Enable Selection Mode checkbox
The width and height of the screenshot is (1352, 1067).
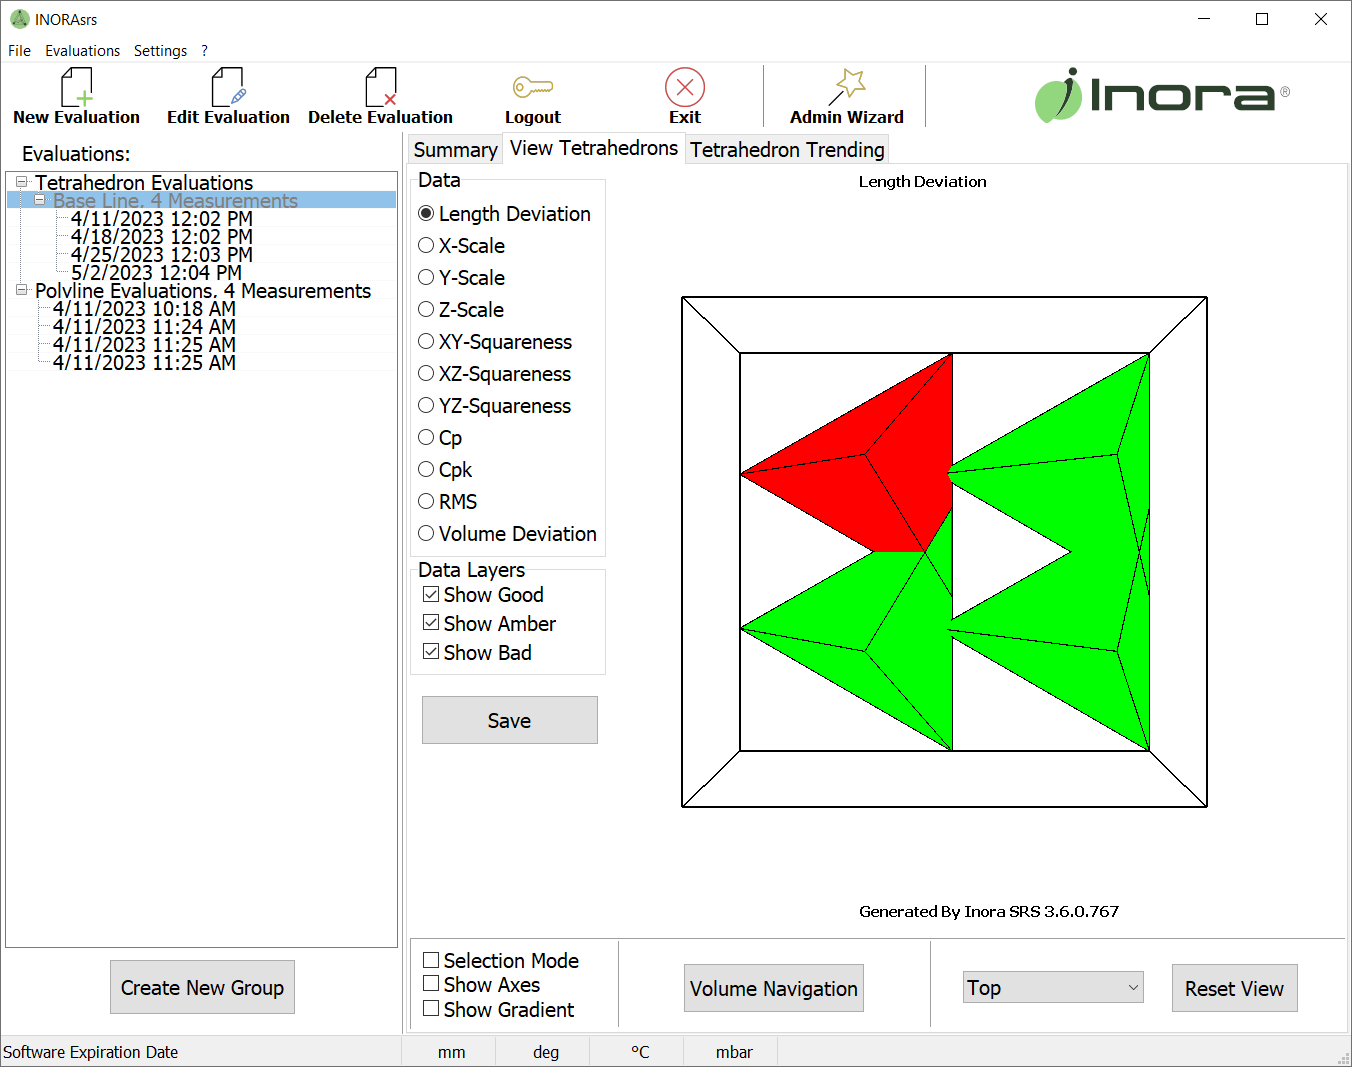coord(431,961)
